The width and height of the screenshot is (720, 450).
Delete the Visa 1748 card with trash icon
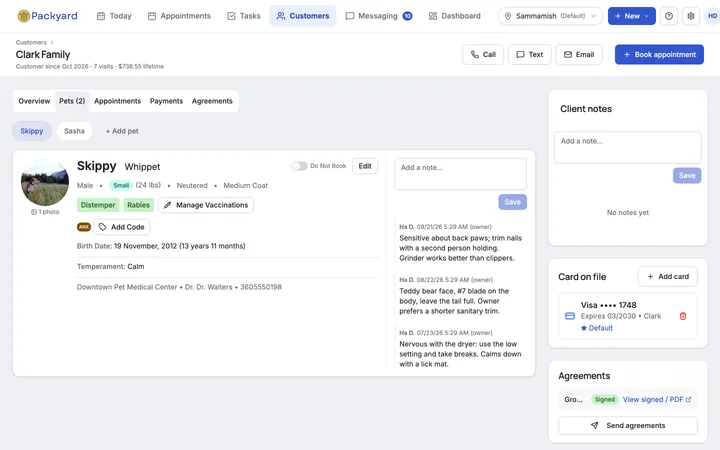(x=683, y=316)
